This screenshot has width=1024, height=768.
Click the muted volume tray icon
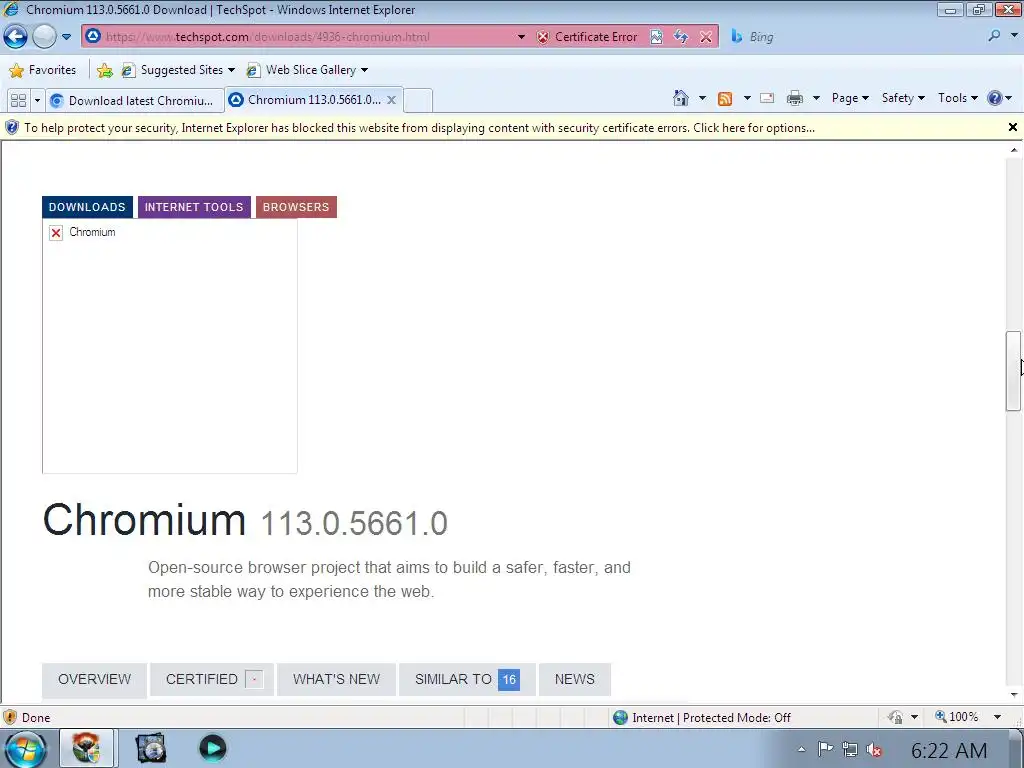click(x=874, y=750)
